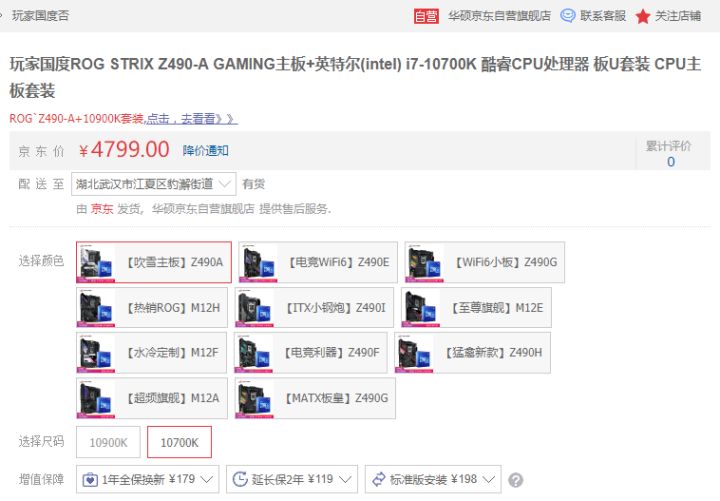720x501 pixels.
Task: Click the red 自营 badge
Action: click(426, 16)
